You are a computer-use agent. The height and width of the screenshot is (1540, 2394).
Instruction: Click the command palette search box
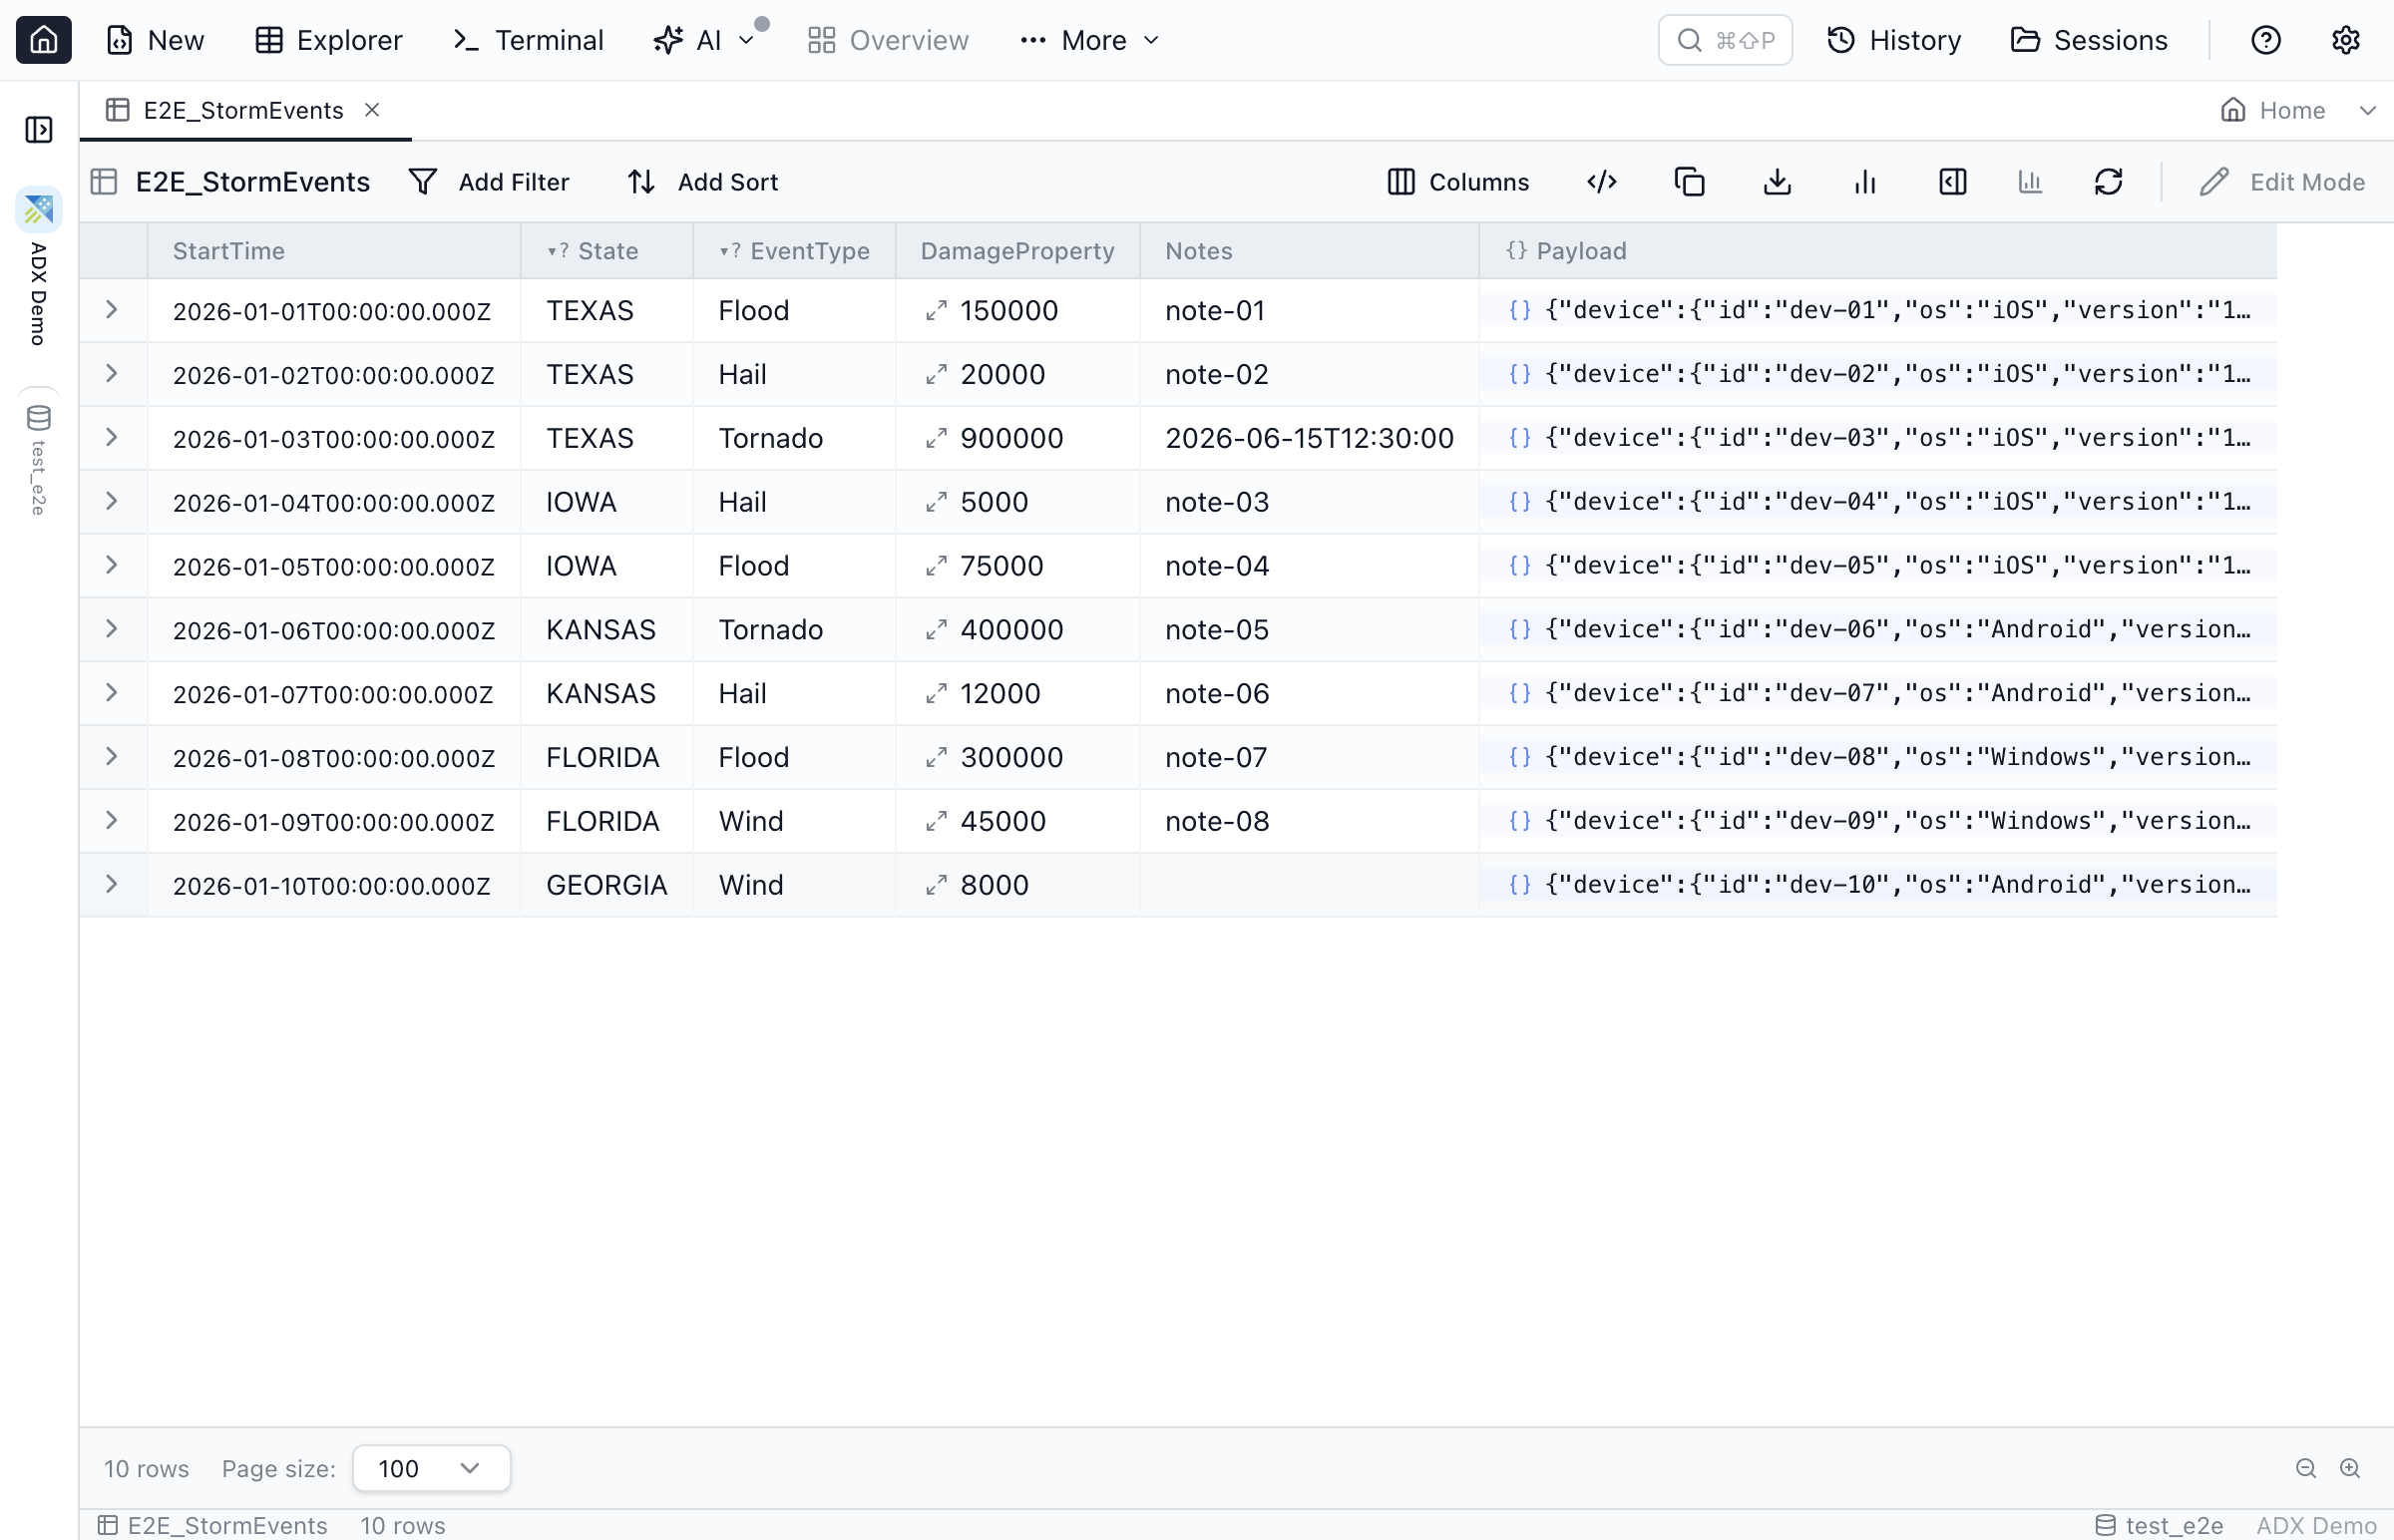pyautogui.click(x=1725, y=40)
